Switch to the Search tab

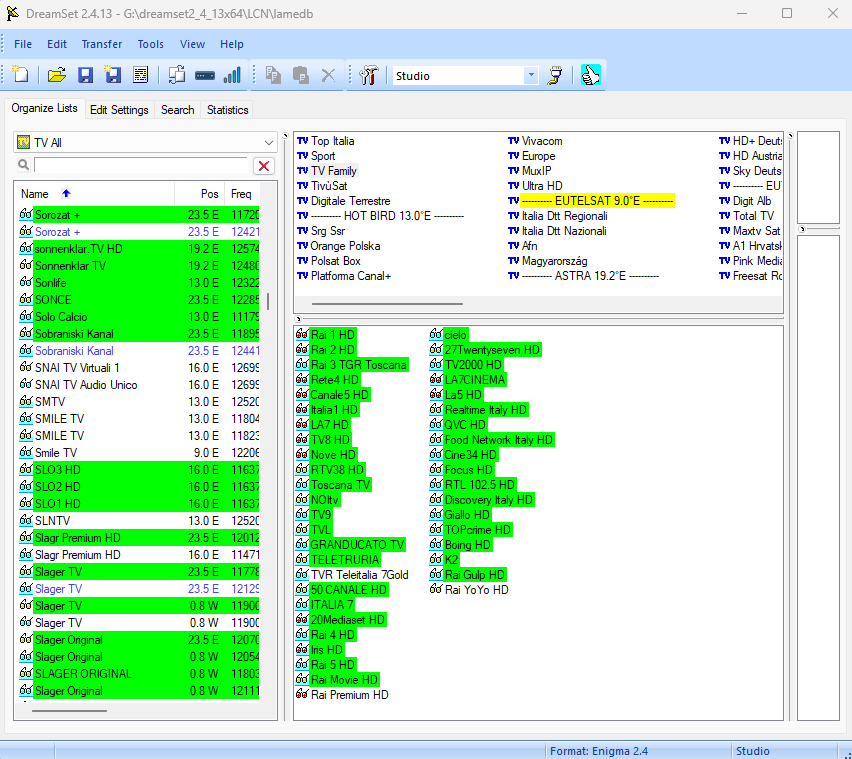point(177,110)
